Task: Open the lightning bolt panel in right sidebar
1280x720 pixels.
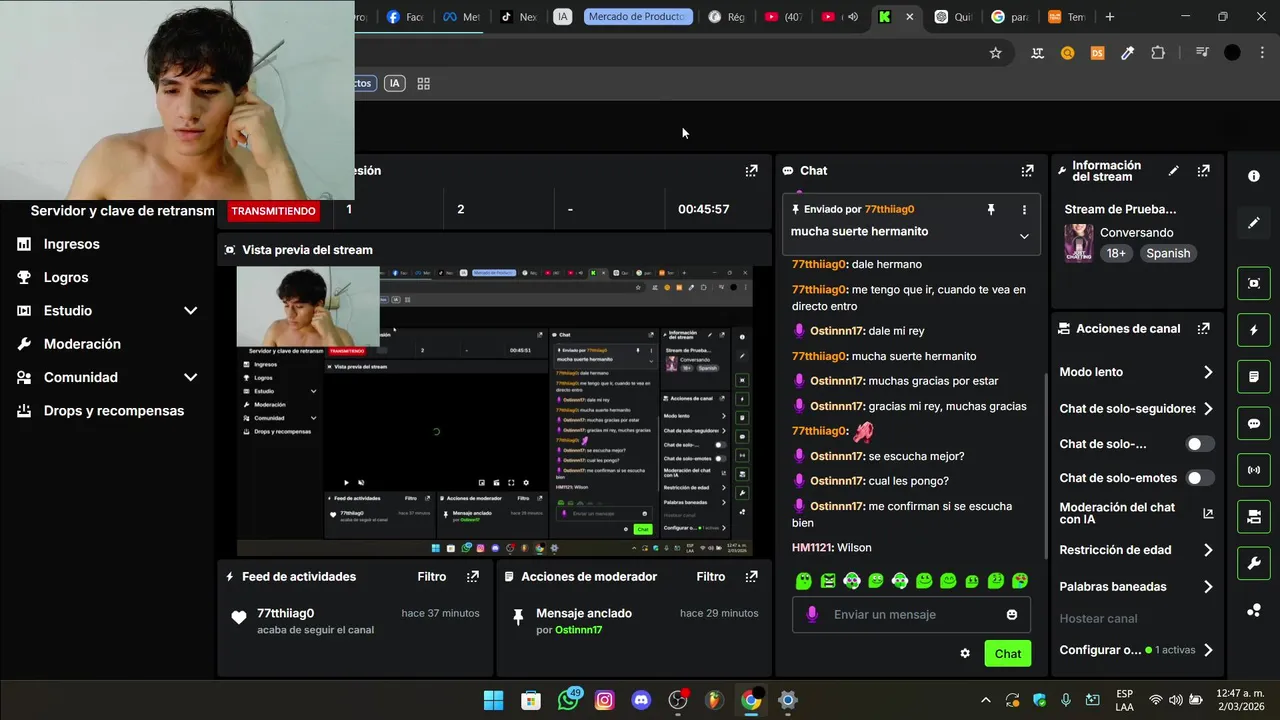Action: 1254,330
